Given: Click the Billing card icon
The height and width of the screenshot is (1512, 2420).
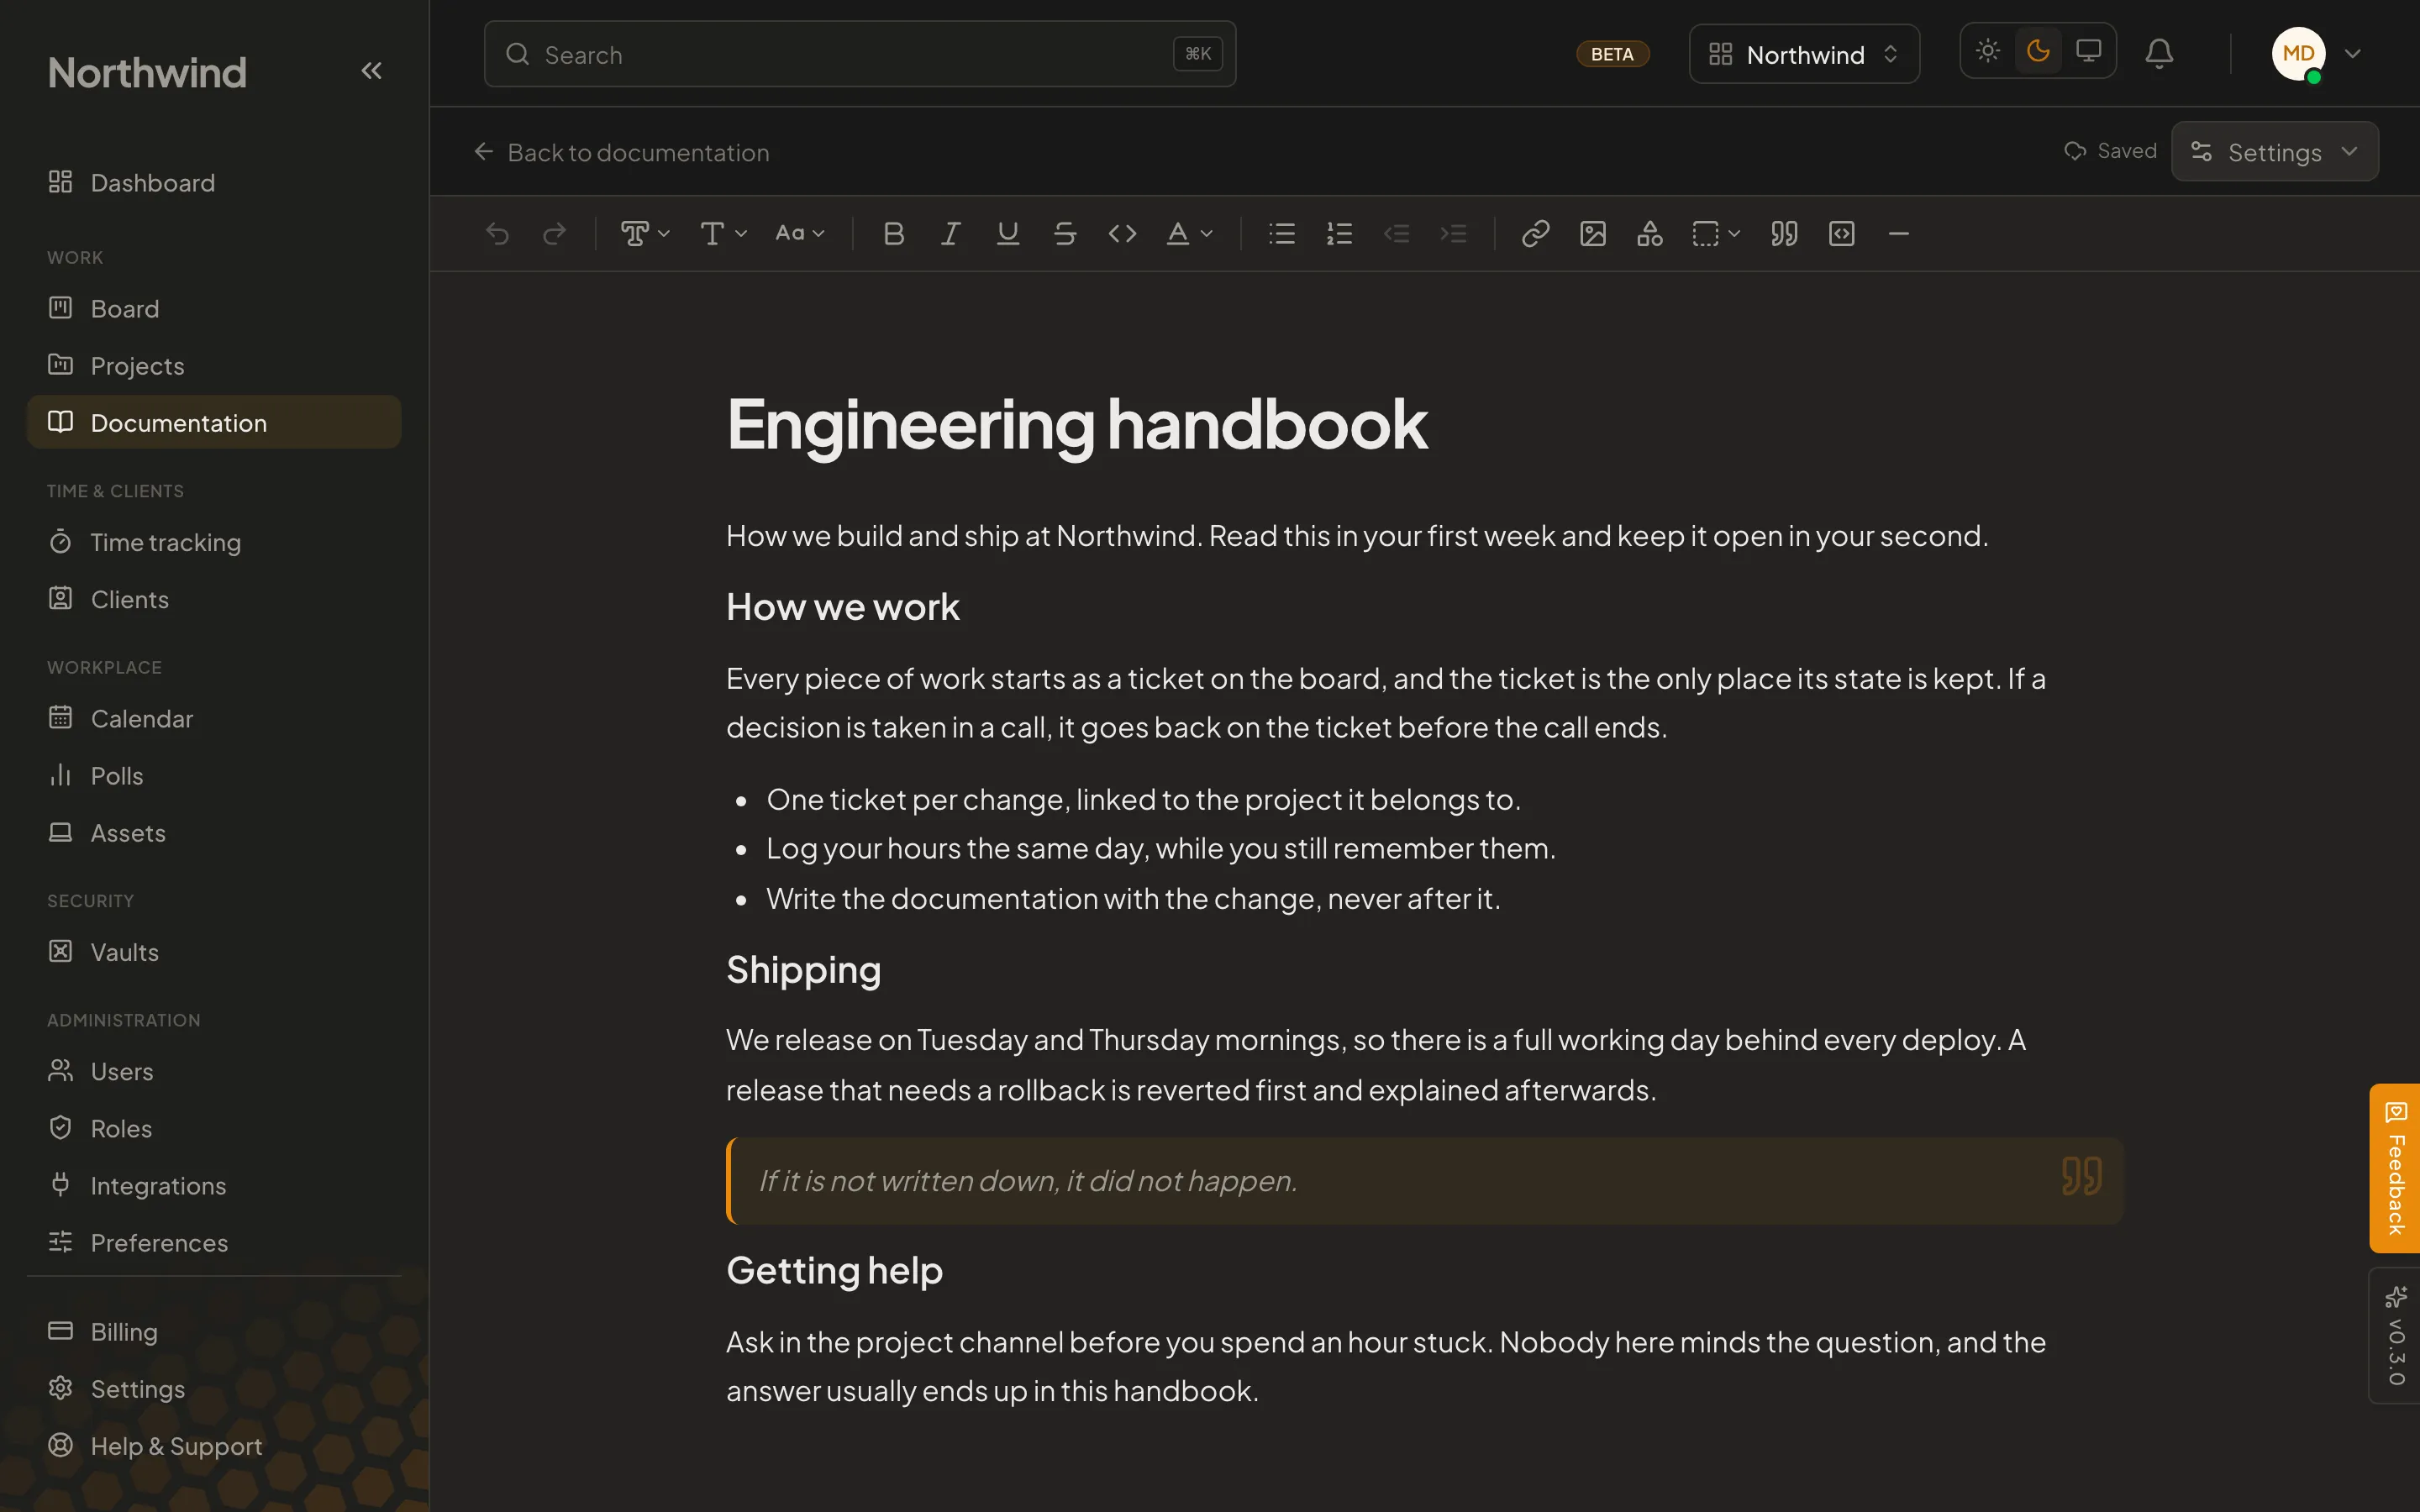Looking at the screenshot, I should tap(60, 1331).
